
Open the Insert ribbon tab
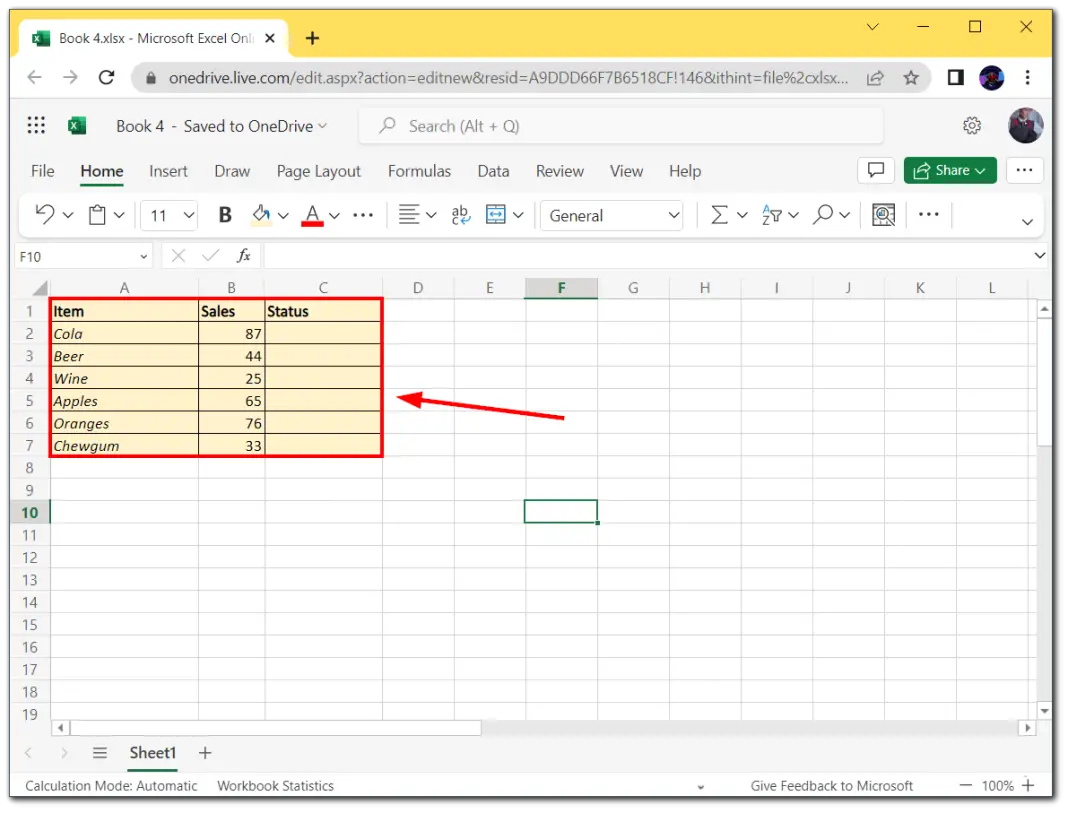168,171
